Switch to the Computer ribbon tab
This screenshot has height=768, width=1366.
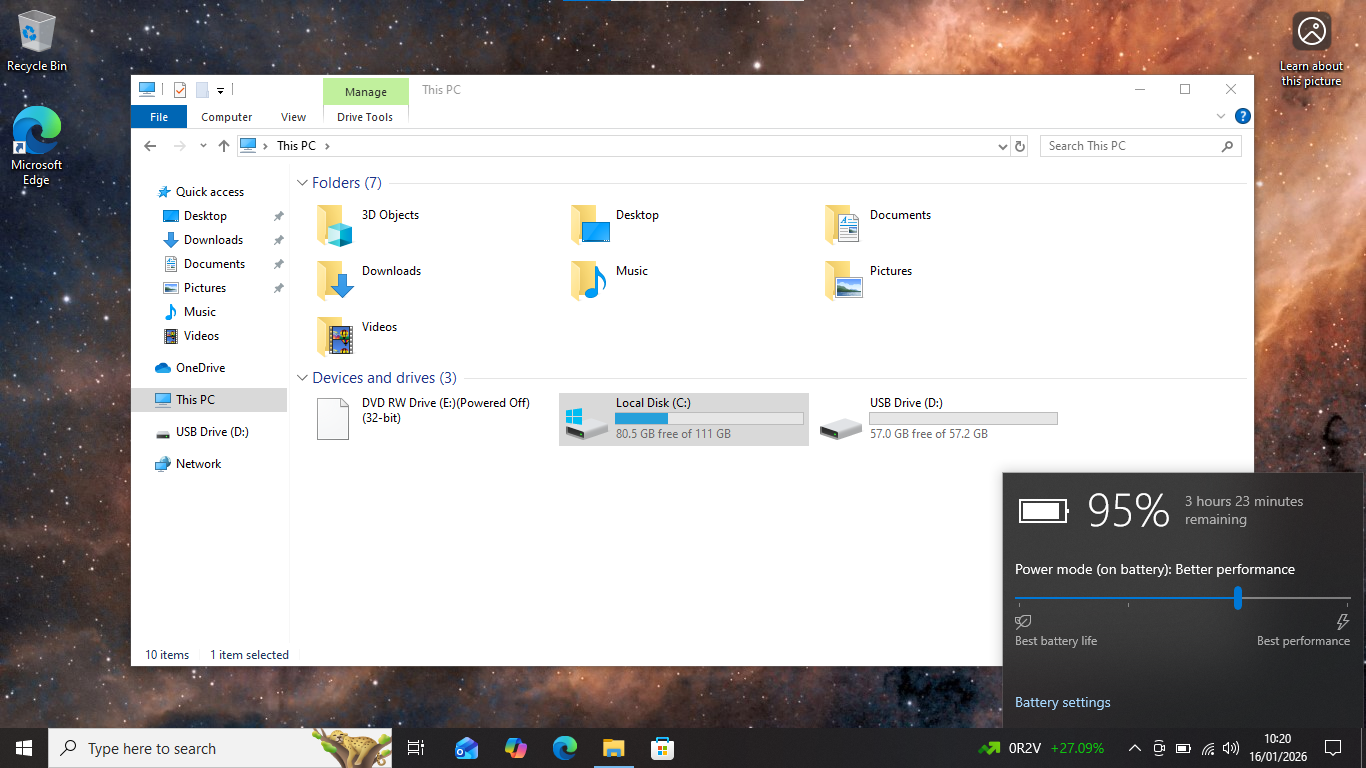(226, 117)
